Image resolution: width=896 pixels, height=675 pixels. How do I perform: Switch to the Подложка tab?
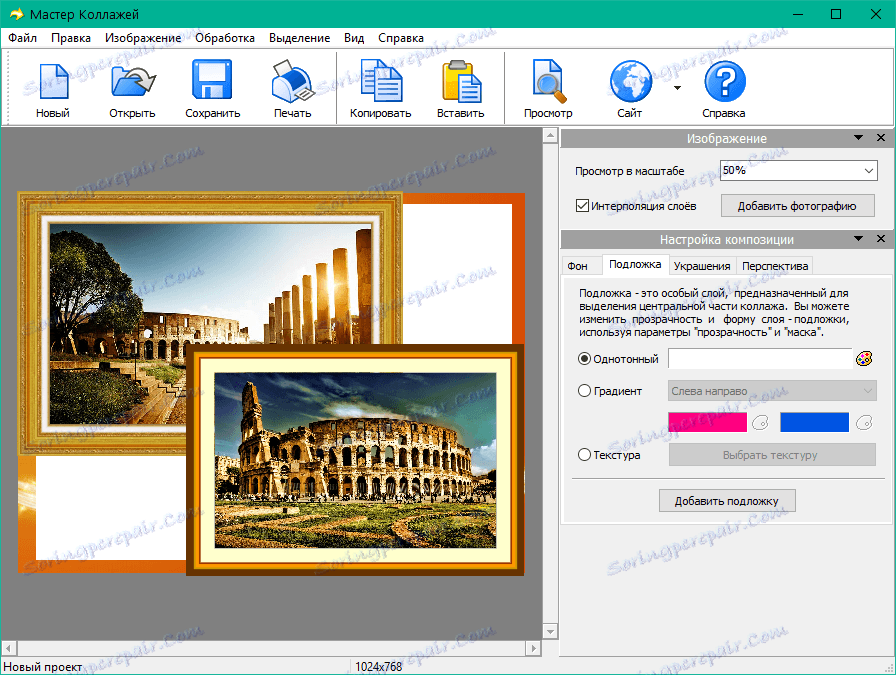click(635, 264)
